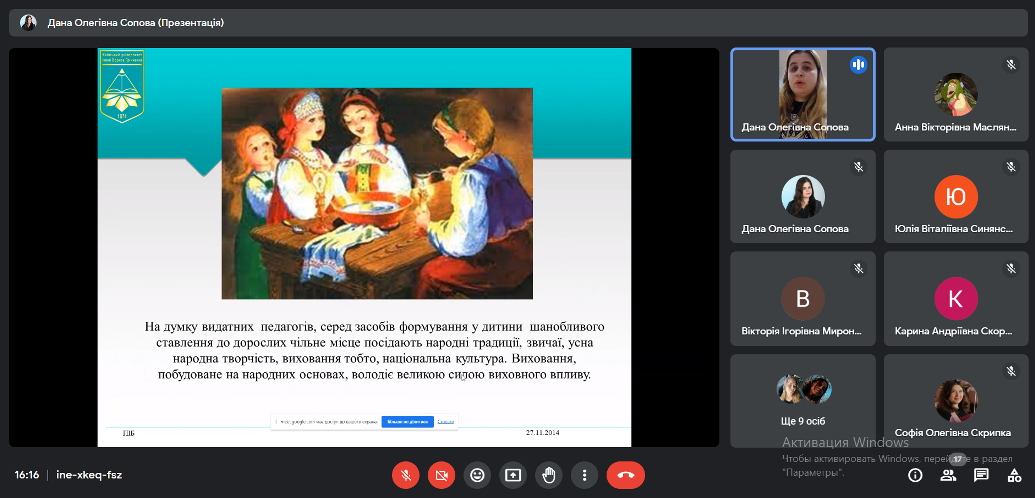Image resolution: width=1035 pixels, height=498 pixels.
Task: Click Юлія Віталіївна Синянс avatar tile
Action: click(x=955, y=196)
